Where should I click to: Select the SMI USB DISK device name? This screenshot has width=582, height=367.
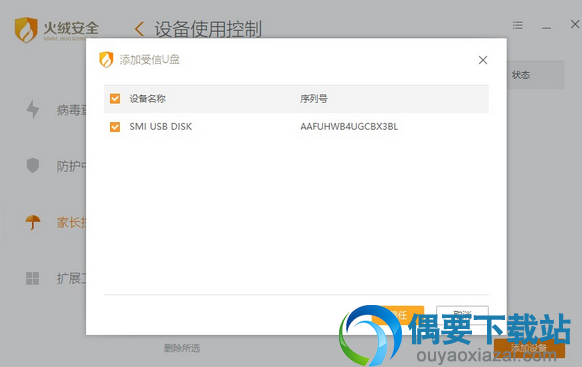coord(161,127)
